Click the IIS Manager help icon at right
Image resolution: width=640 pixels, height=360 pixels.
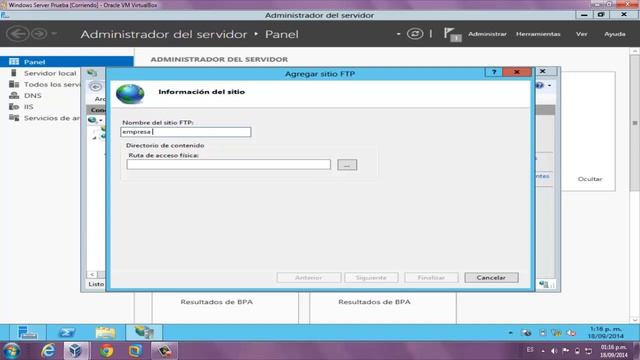click(x=540, y=85)
